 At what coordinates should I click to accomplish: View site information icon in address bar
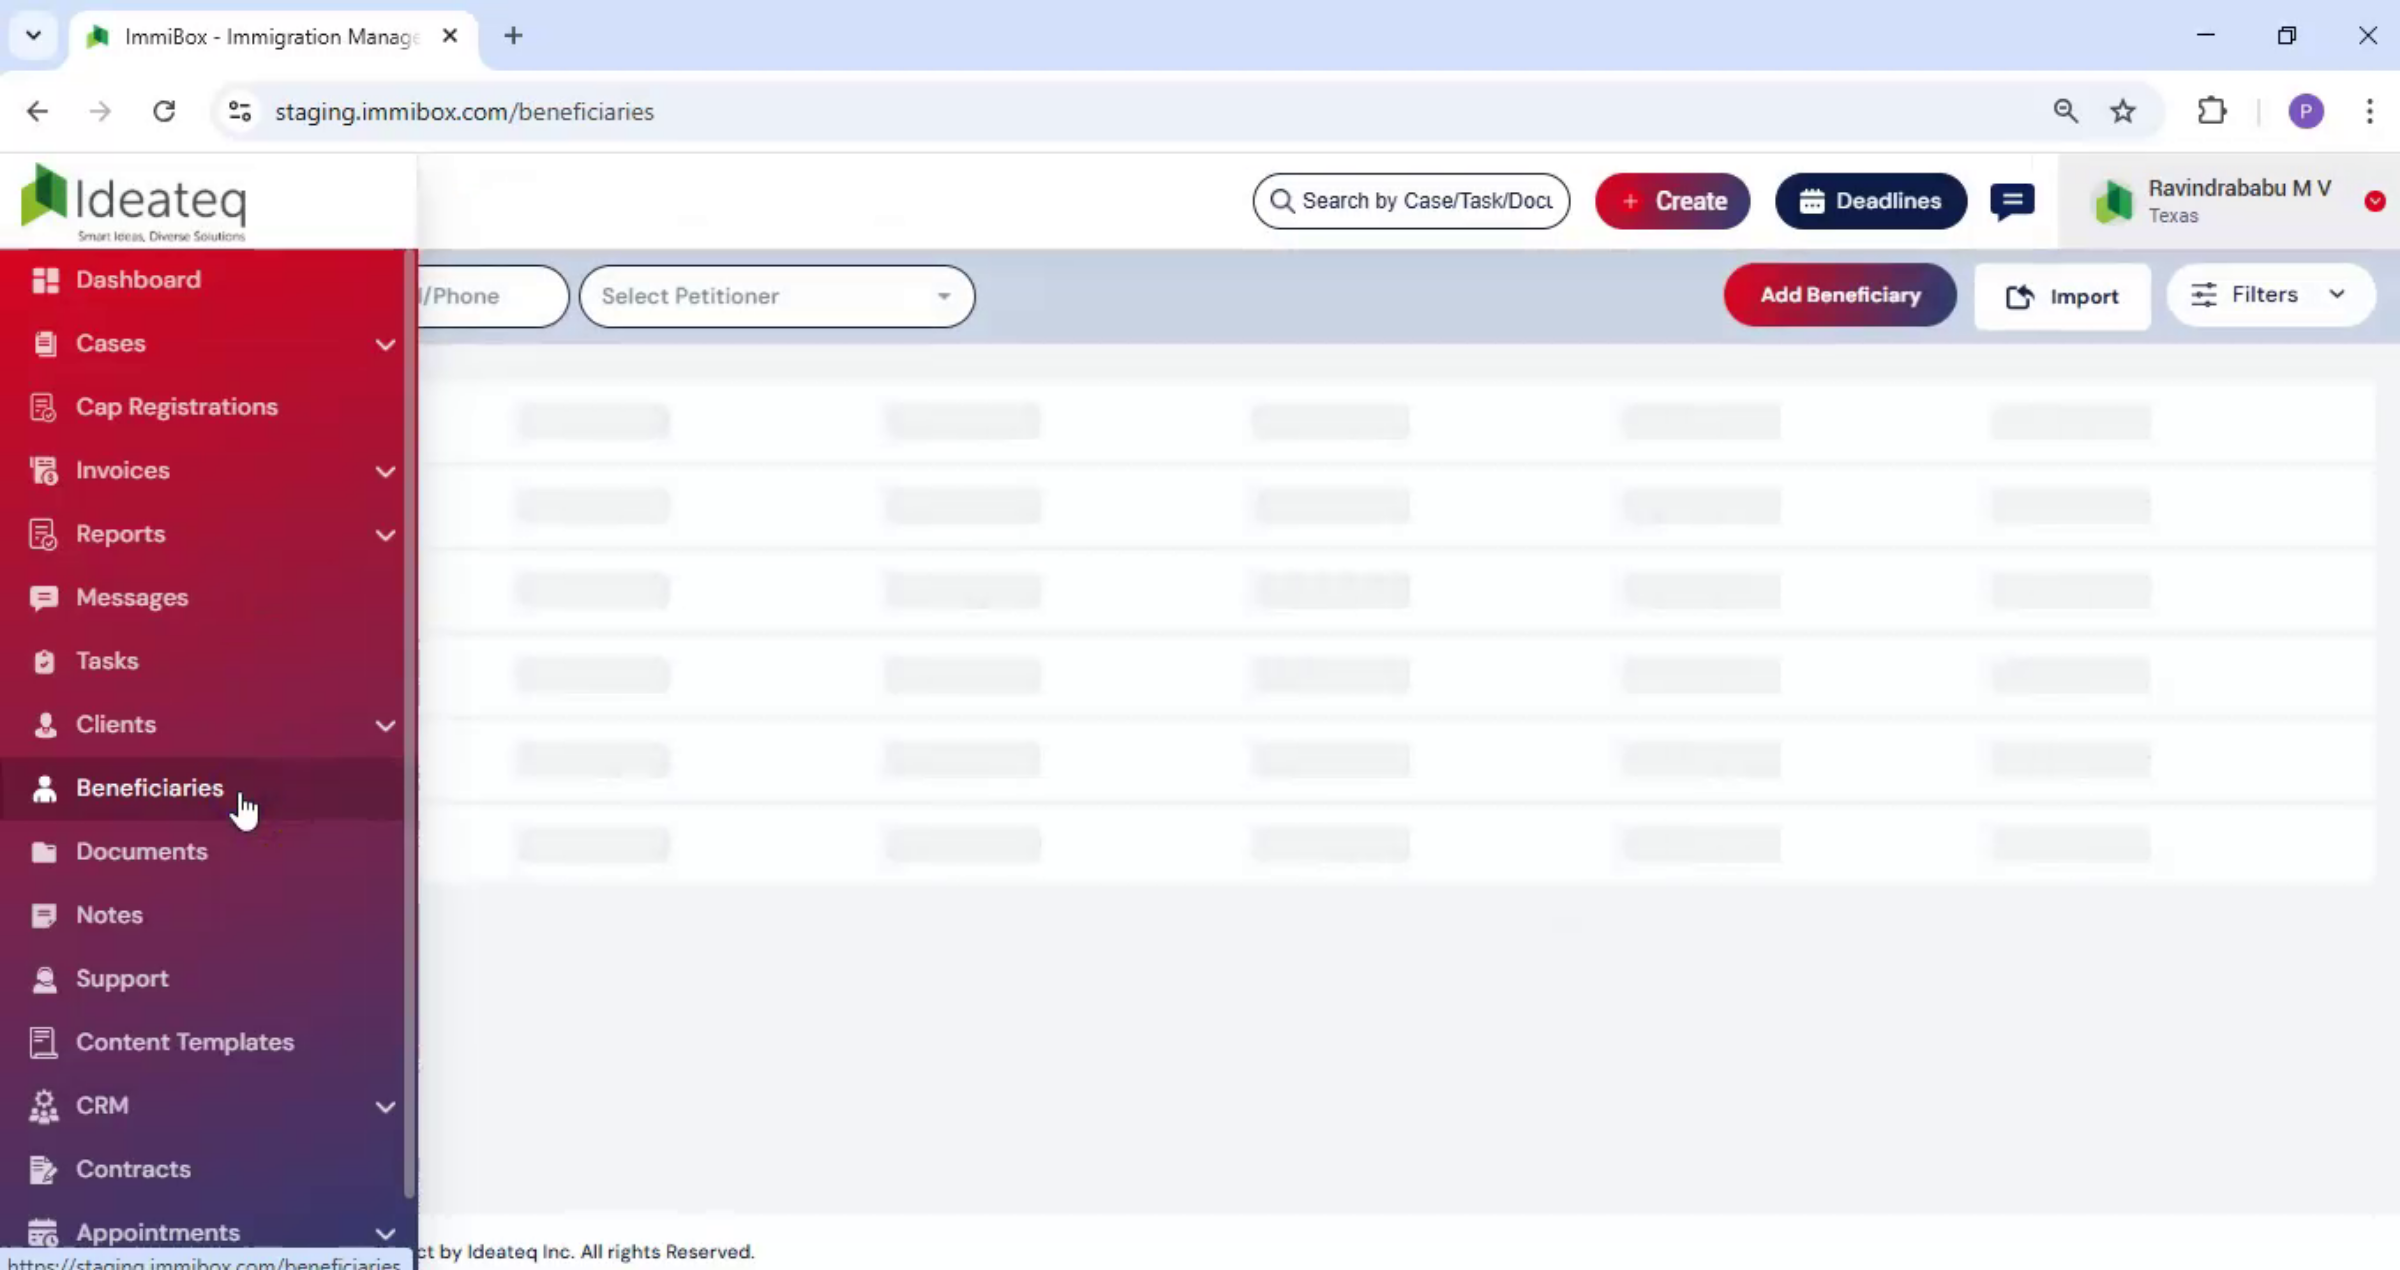click(x=239, y=111)
